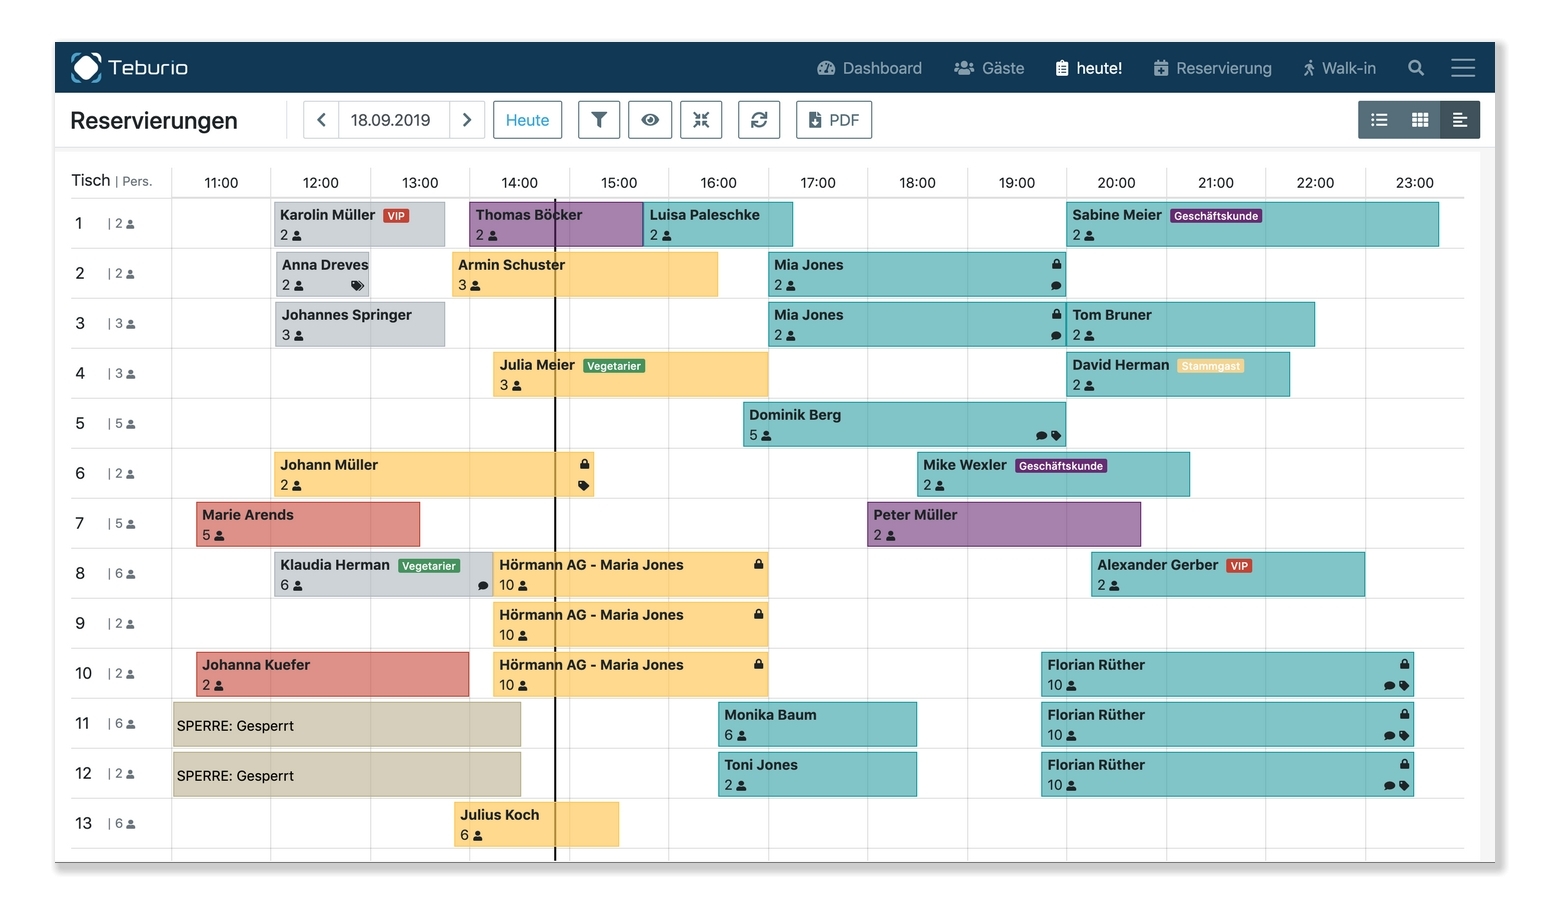Open Johanna Kuefer reservation
This screenshot has width=1550, height=918.
click(x=333, y=674)
